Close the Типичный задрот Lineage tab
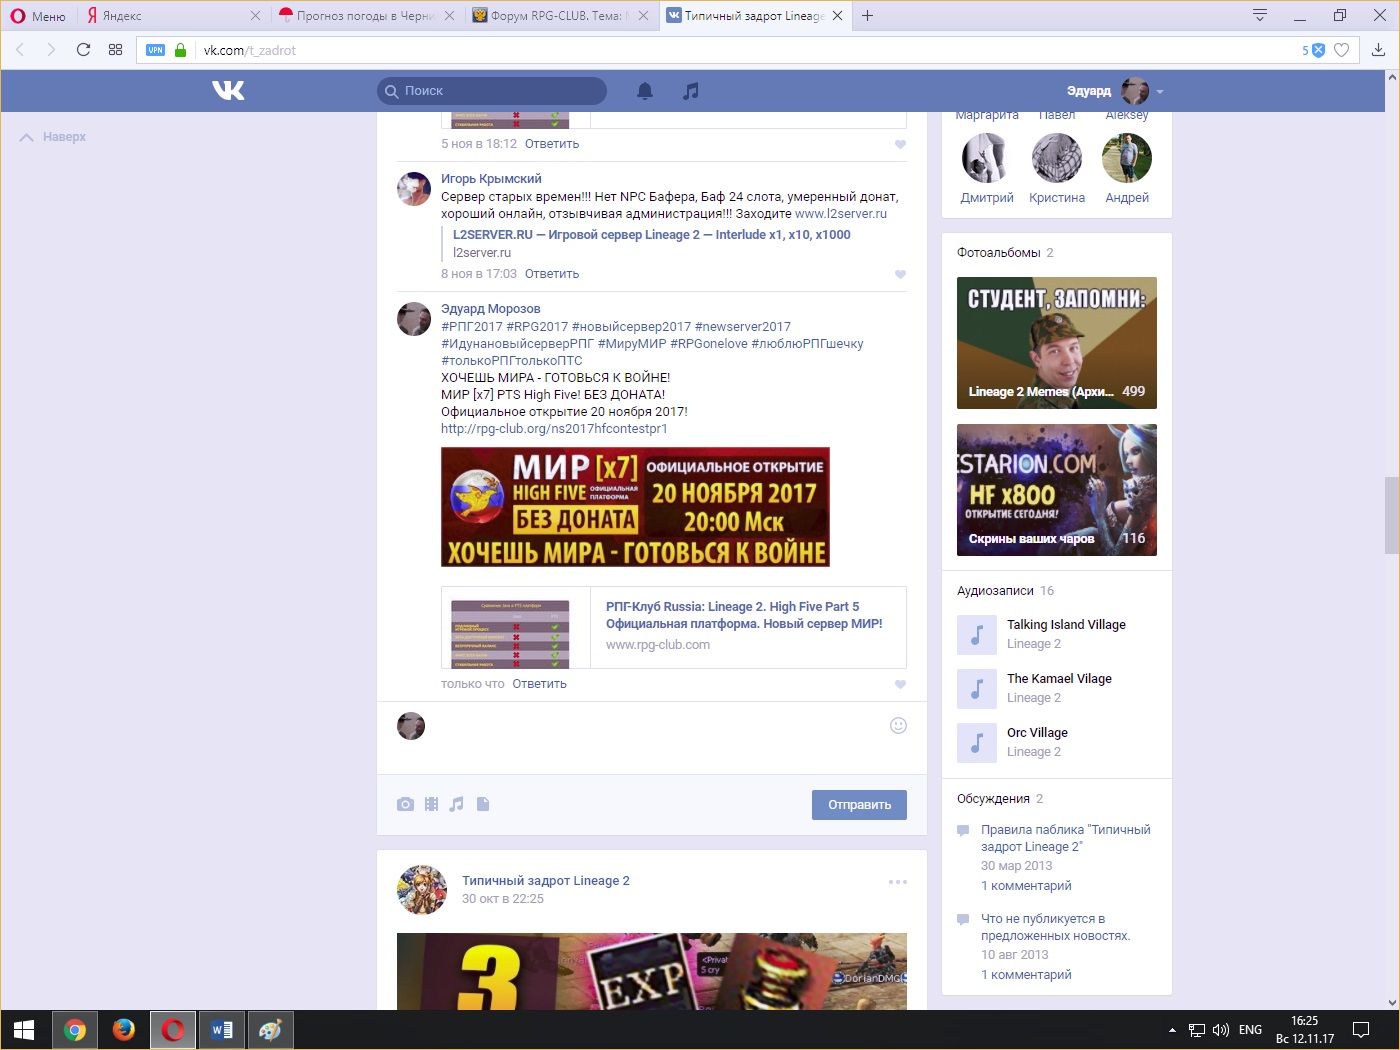 pos(837,15)
